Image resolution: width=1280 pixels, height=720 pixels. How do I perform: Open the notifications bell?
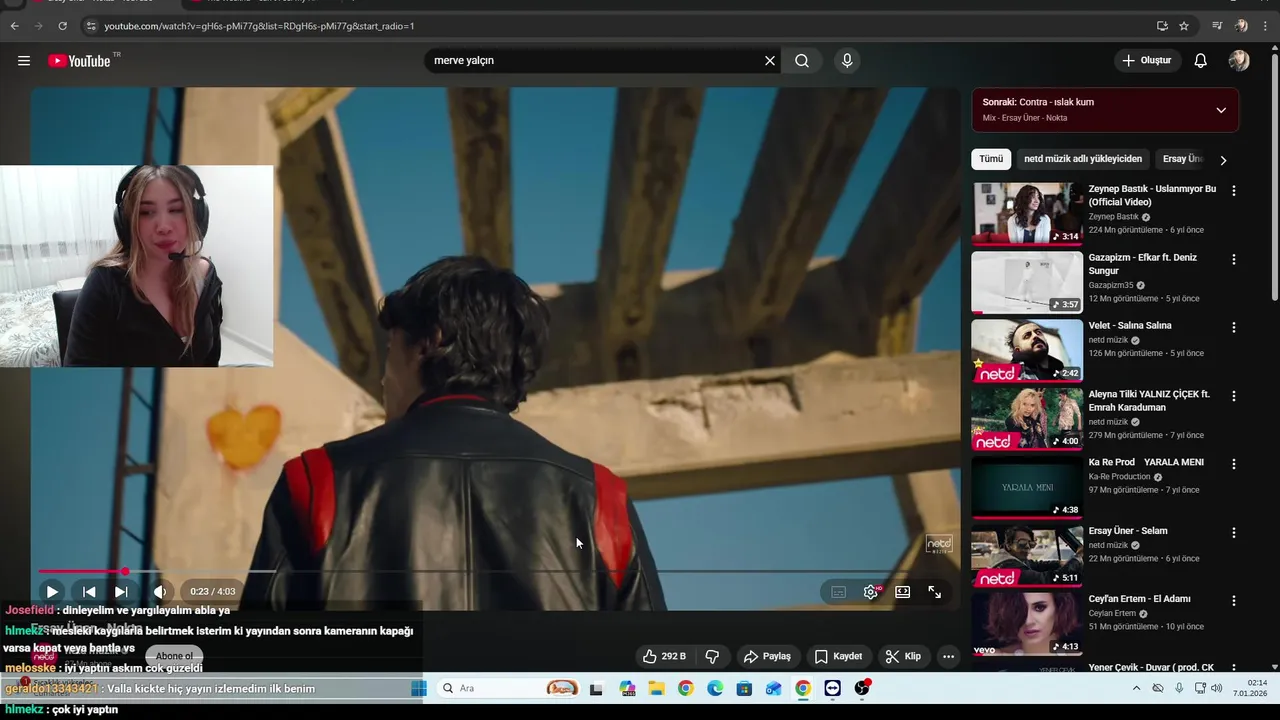click(1201, 61)
